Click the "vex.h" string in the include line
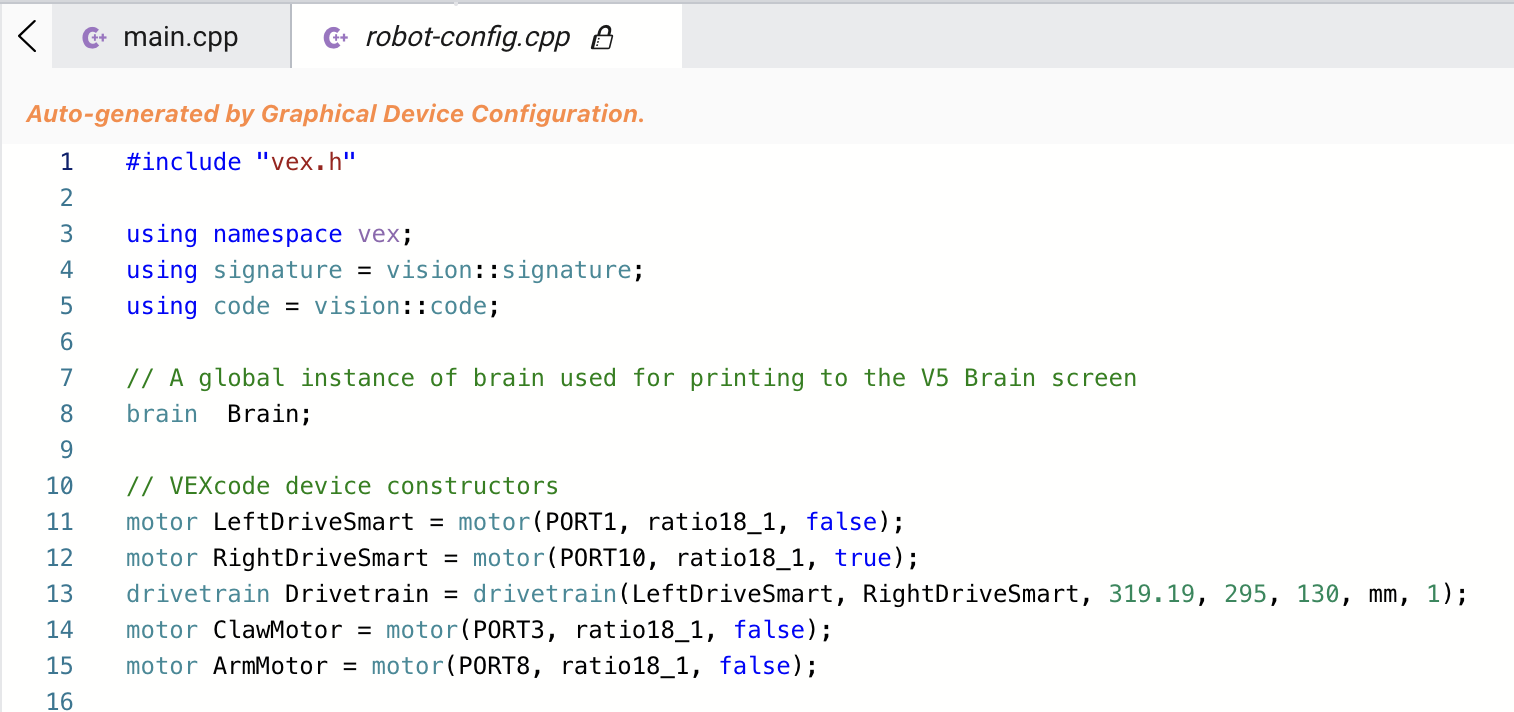 (306, 162)
